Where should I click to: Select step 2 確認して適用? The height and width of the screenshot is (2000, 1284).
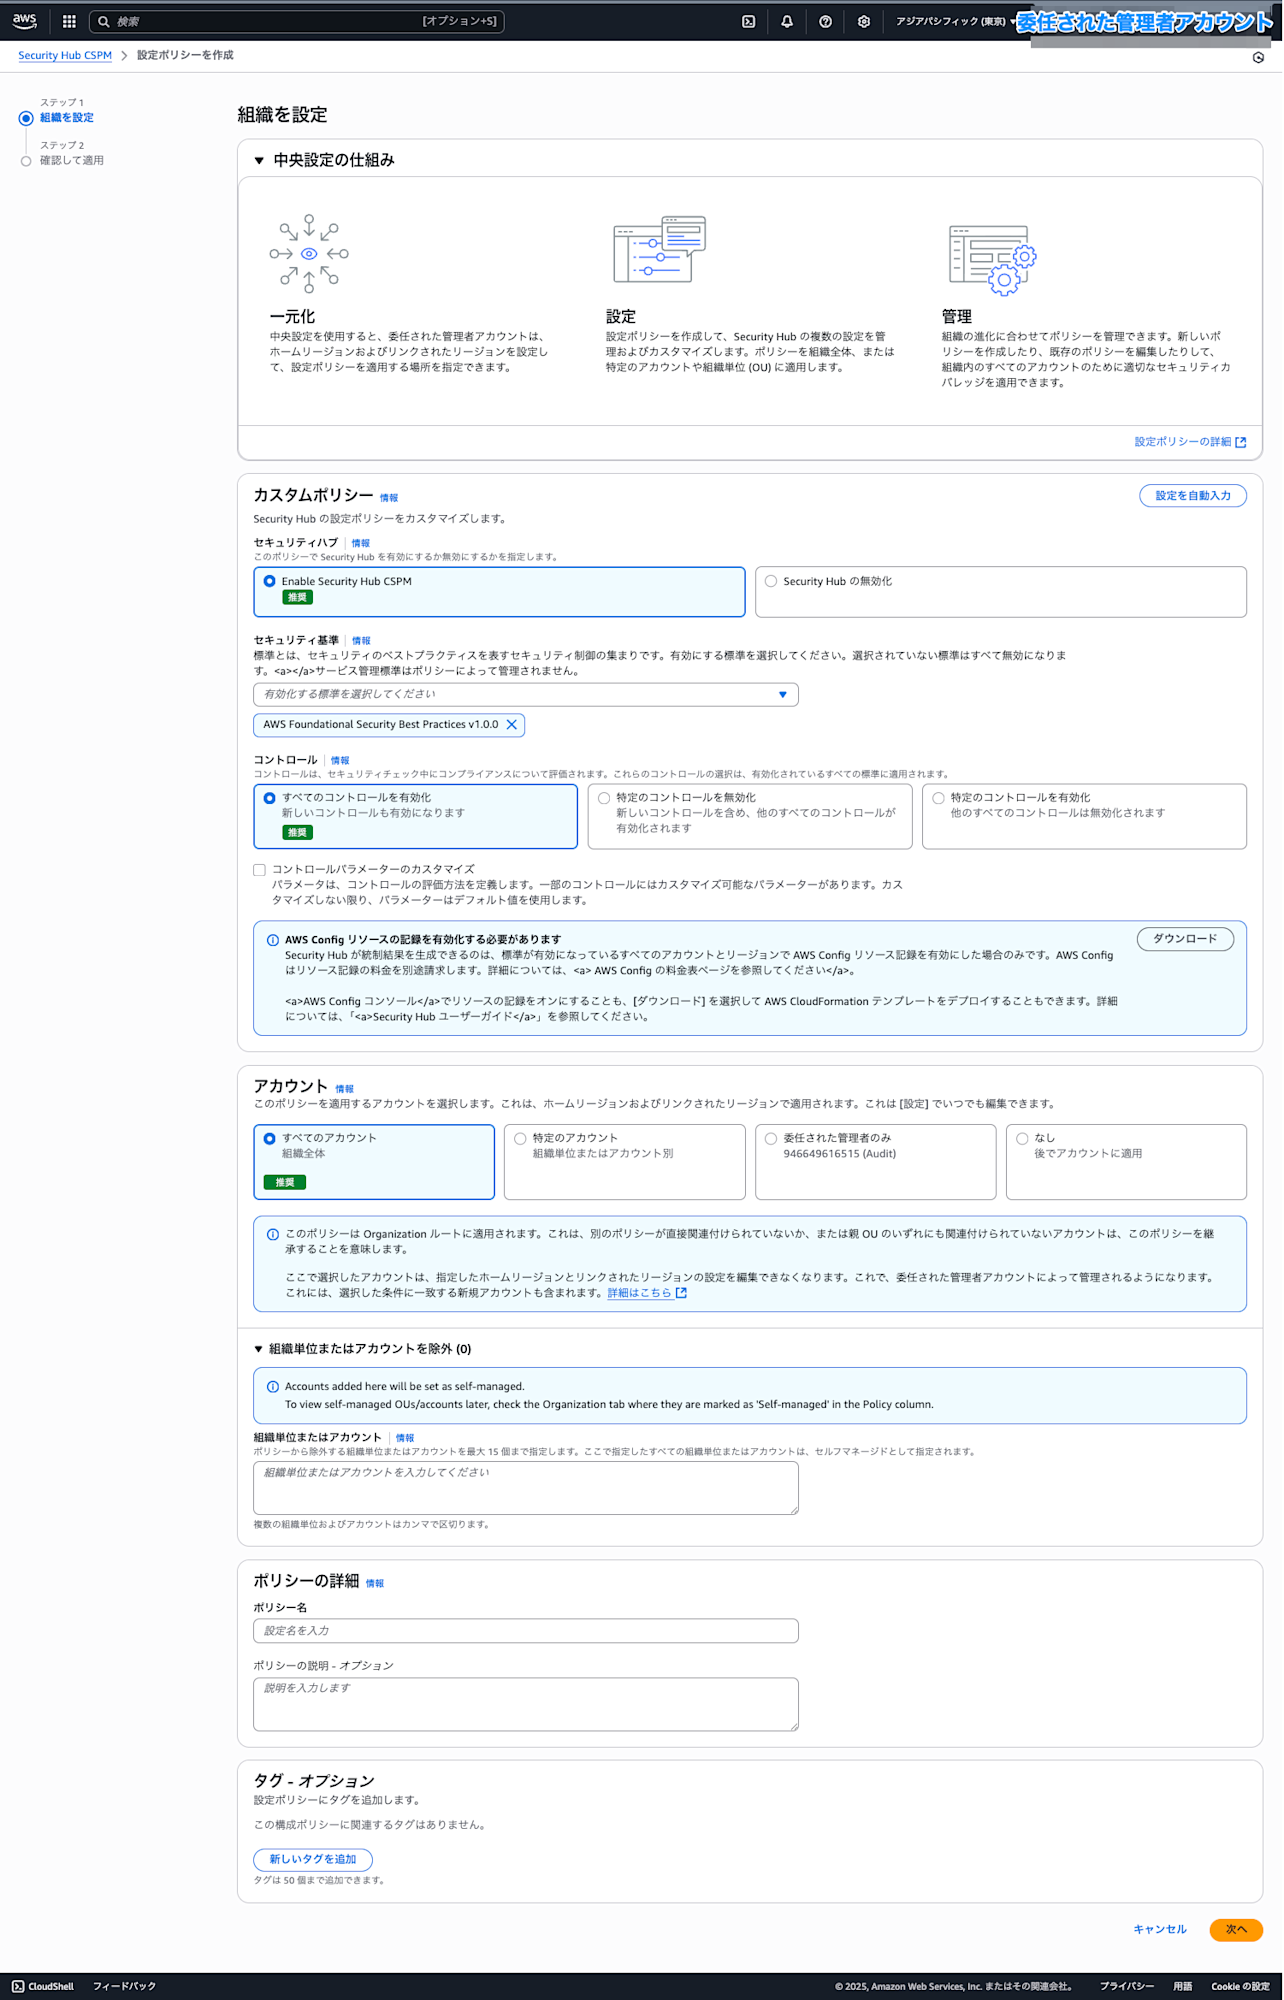72,161
